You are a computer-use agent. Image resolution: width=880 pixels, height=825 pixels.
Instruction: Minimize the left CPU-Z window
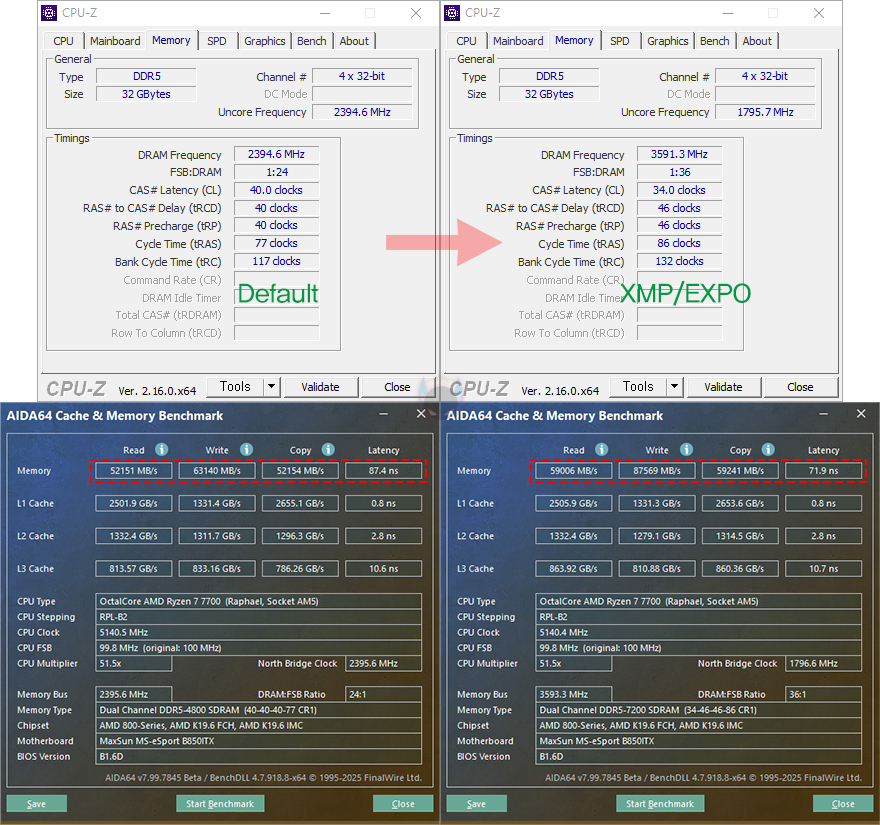pos(325,13)
